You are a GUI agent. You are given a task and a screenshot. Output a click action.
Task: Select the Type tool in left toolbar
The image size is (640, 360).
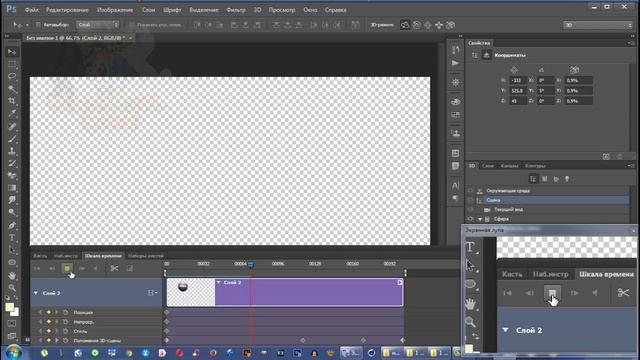(12, 238)
